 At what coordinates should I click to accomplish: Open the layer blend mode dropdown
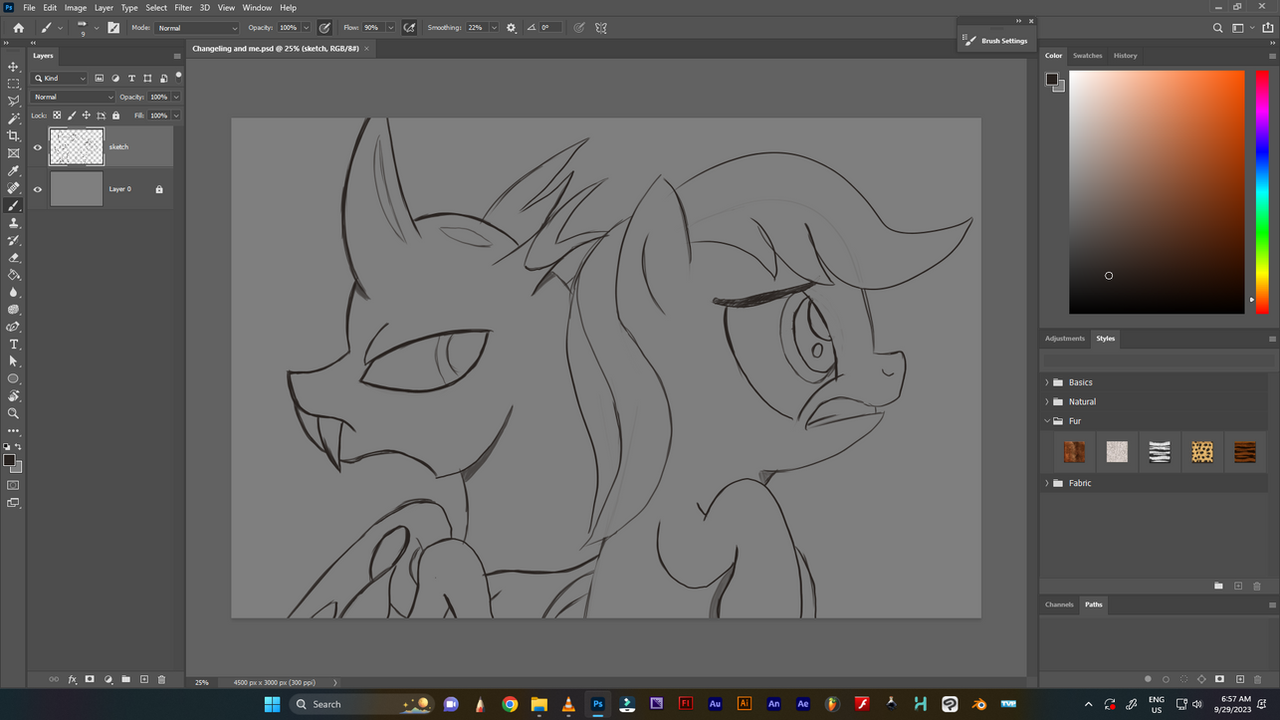pos(73,97)
